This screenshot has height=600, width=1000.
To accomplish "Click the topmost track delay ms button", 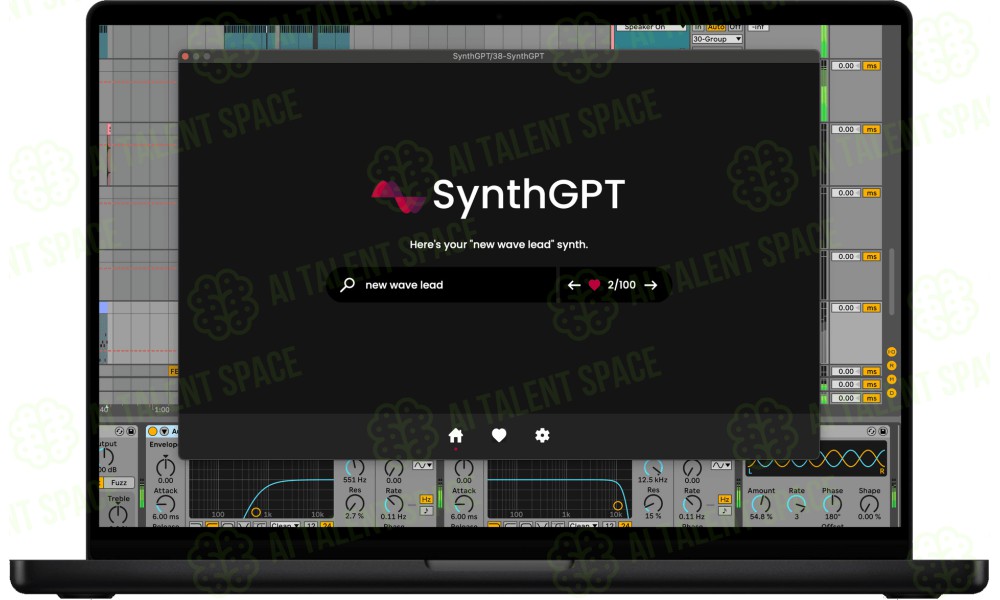I will point(871,66).
